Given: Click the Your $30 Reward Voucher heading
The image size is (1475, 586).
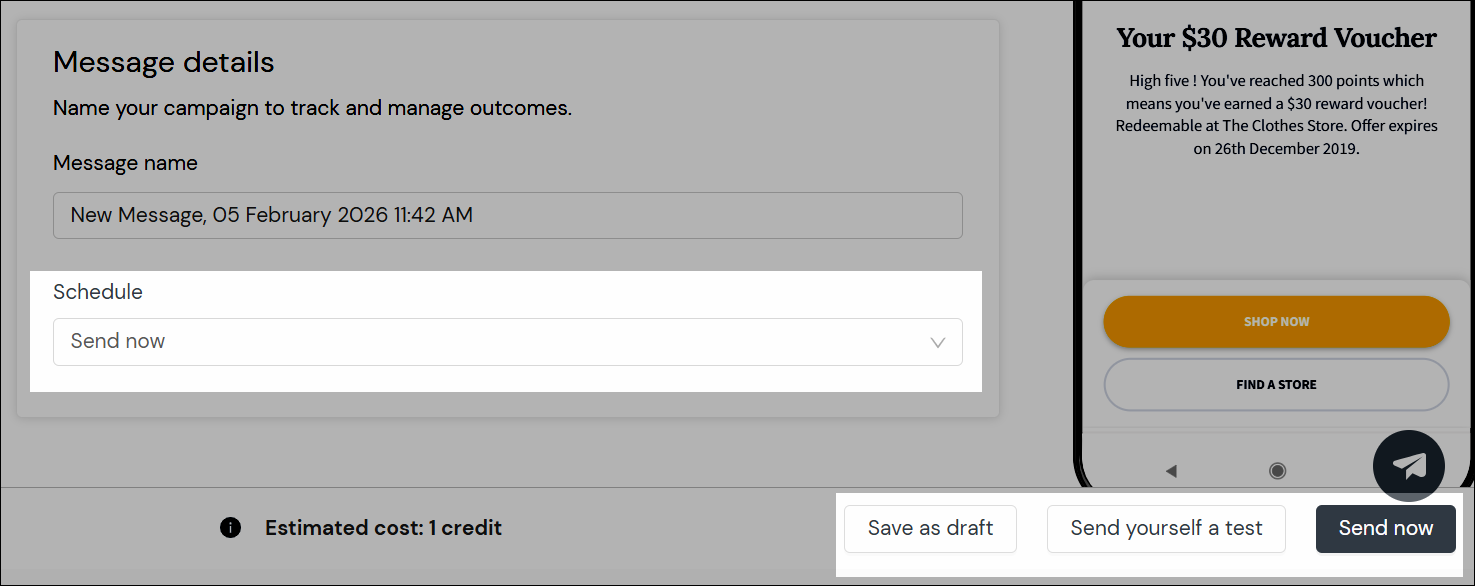Looking at the screenshot, I should pos(1277,38).
